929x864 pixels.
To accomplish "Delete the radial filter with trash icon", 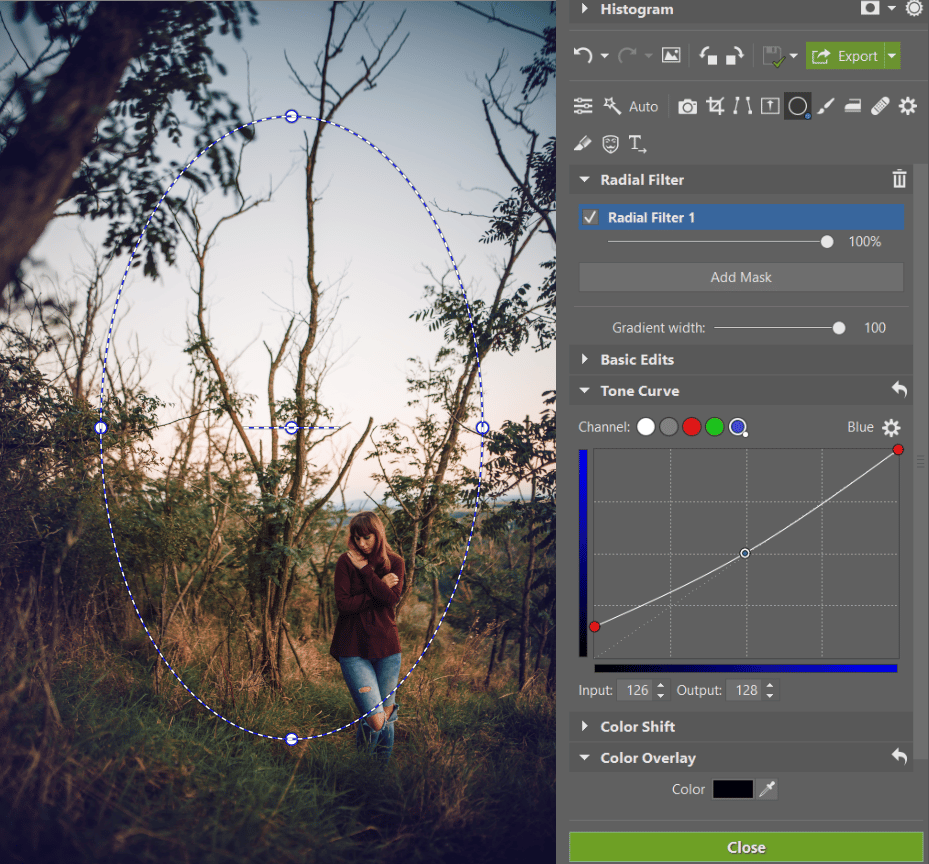I will pos(899,179).
